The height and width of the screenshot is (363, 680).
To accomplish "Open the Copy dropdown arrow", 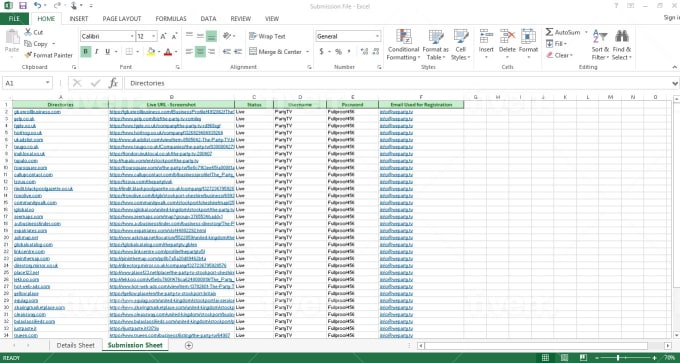I will click(53, 44).
